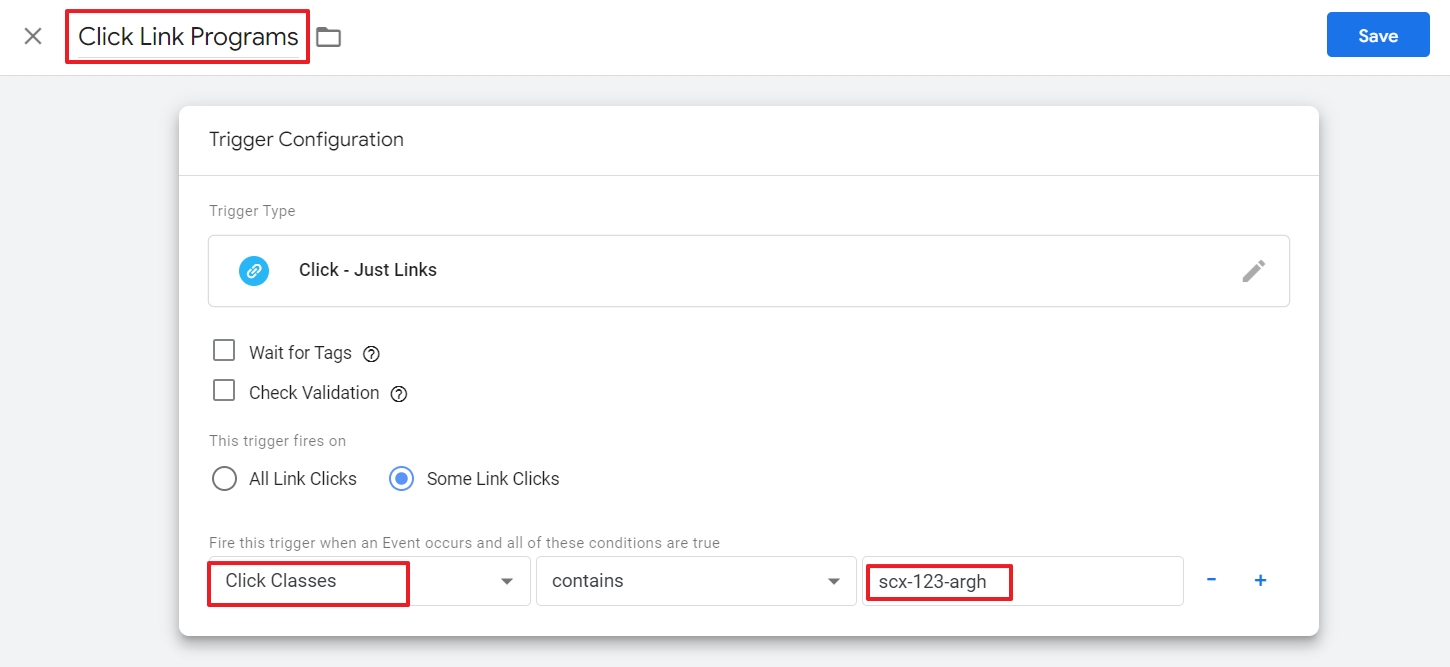
Task: Click the This trigger fires on label
Action: coord(278,441)
